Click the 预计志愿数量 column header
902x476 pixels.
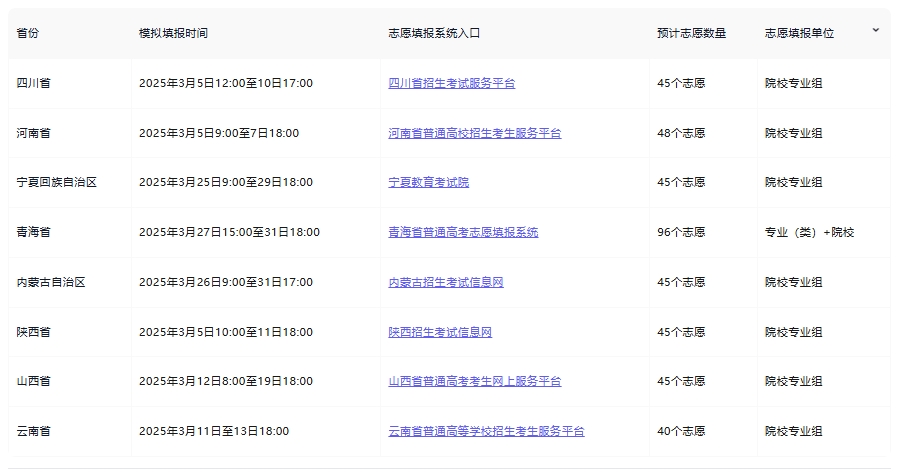(x=691, y=33)
